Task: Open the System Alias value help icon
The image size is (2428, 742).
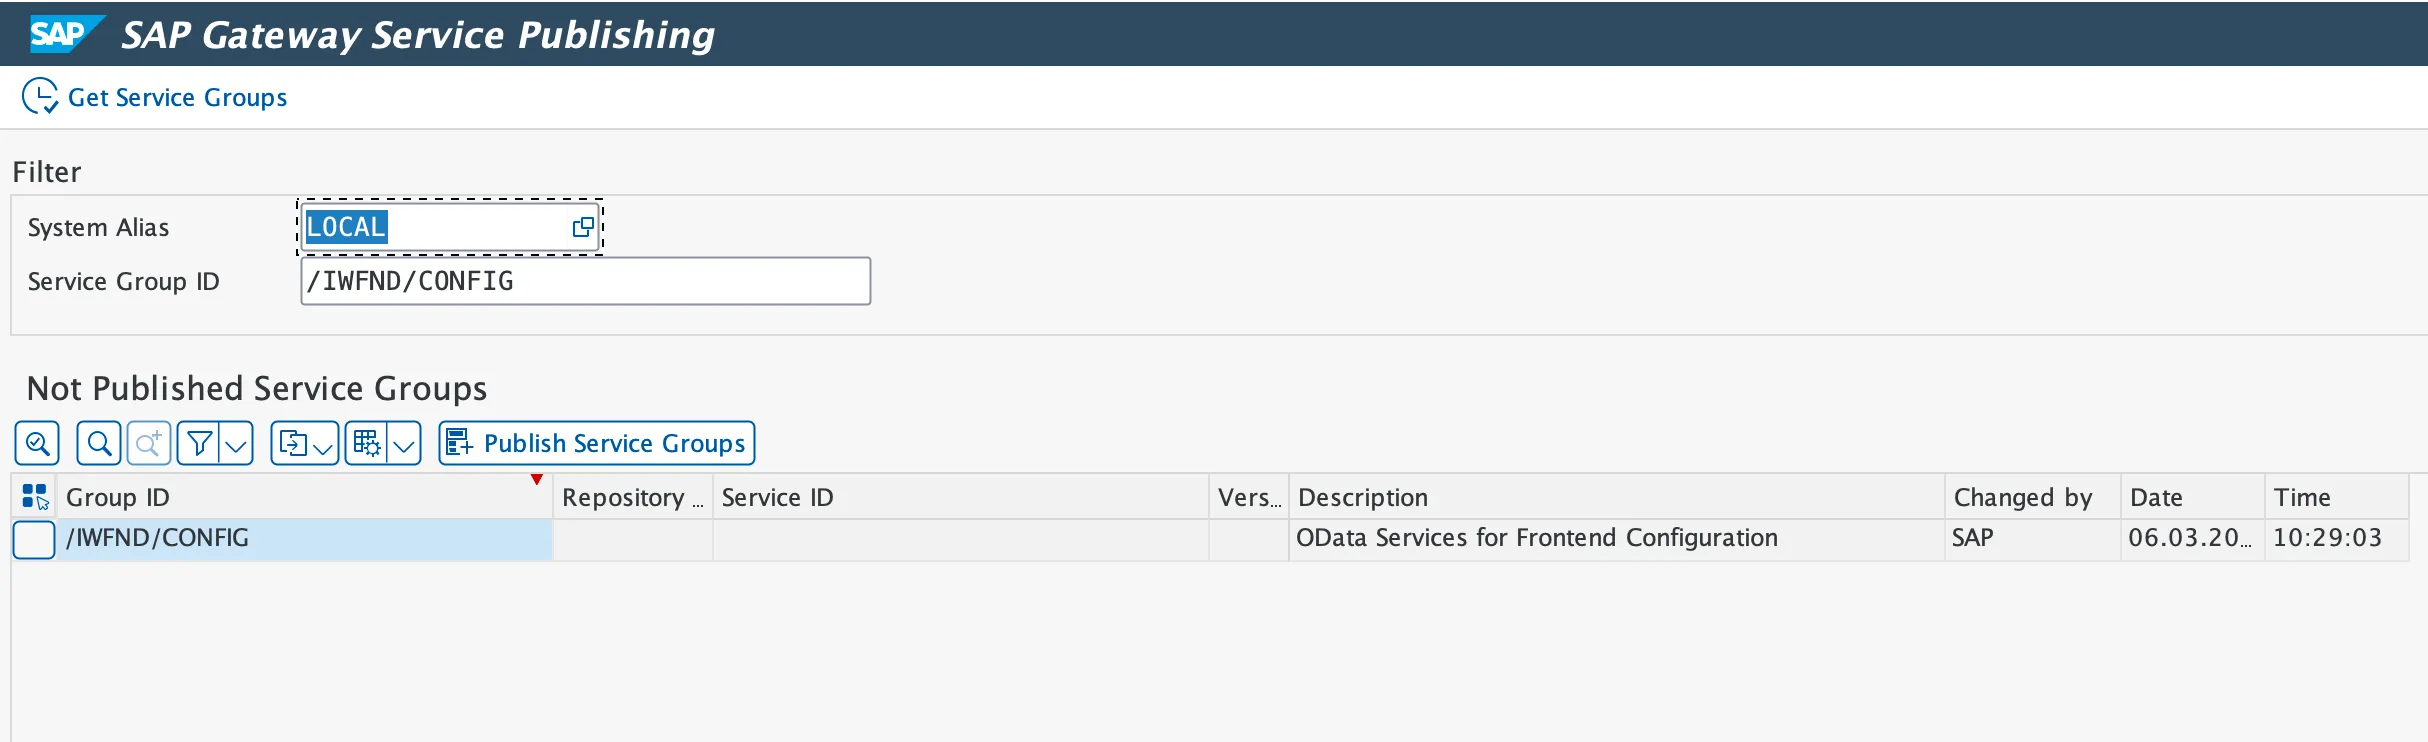Action: (583, 227)
